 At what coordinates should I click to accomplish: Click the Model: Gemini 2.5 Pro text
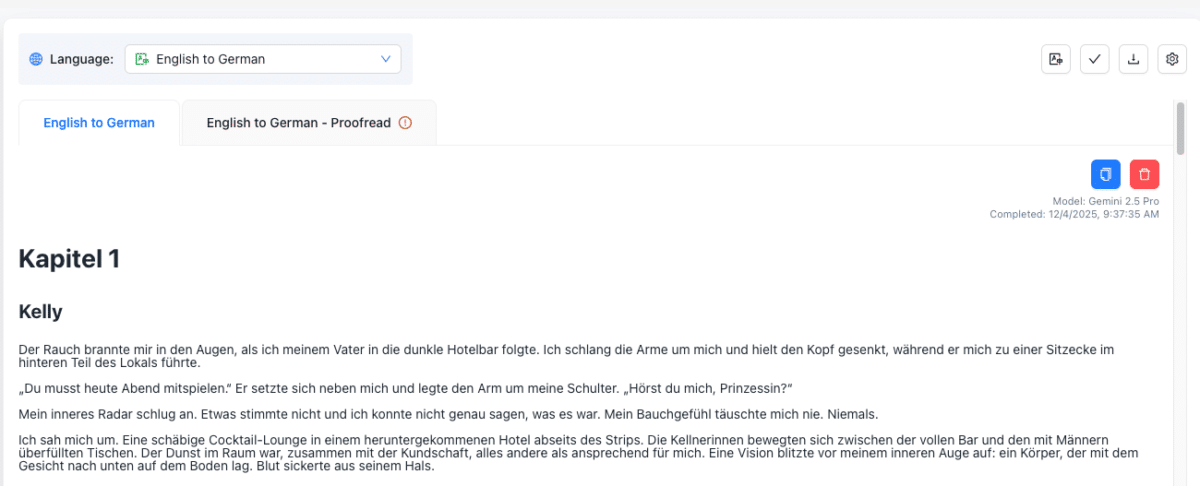click(x=1105, y=201)
